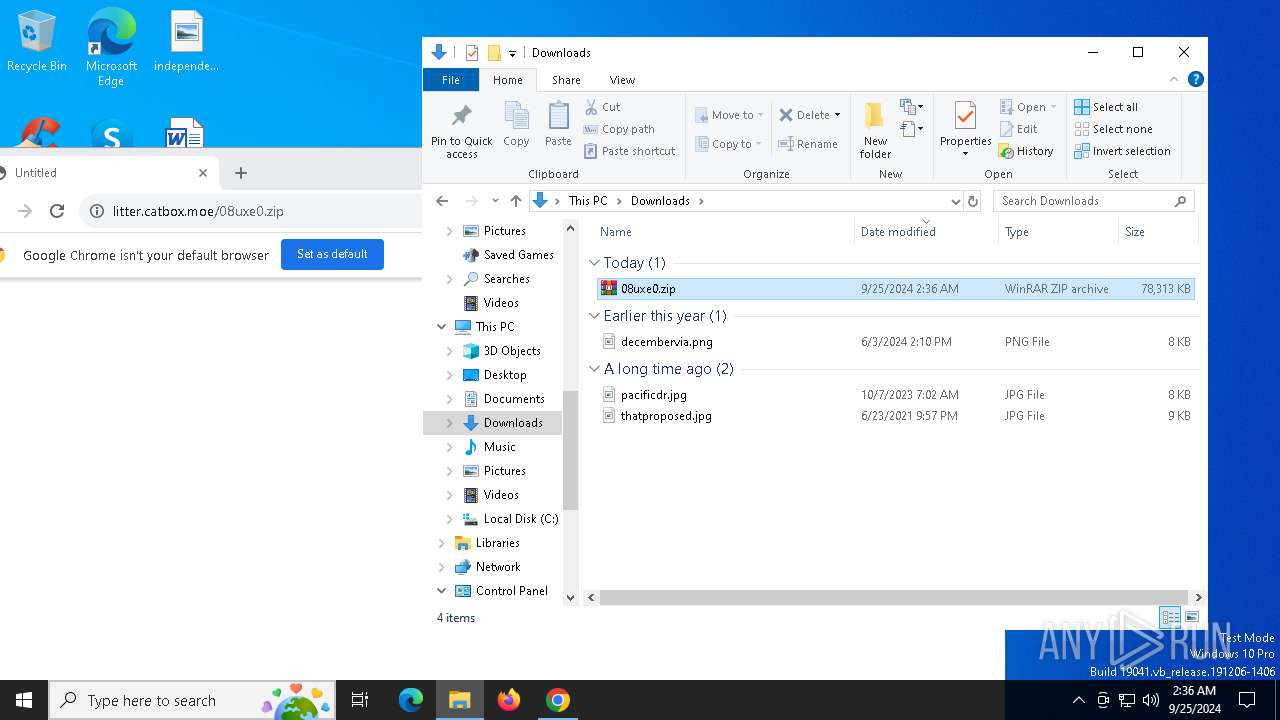Reload the Chrome page
This screenshot has width=1280, height=720.
point(57,211)
